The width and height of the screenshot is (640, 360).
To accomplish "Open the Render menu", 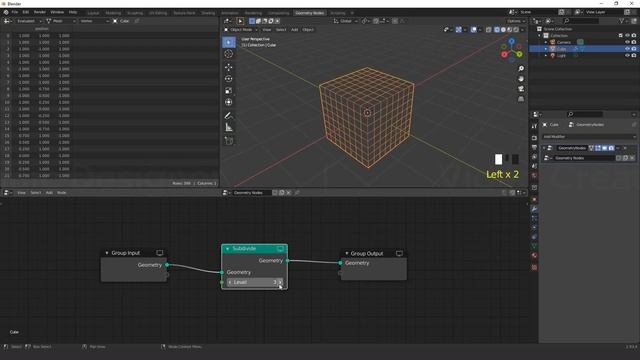I will click(x=40, y=12).
